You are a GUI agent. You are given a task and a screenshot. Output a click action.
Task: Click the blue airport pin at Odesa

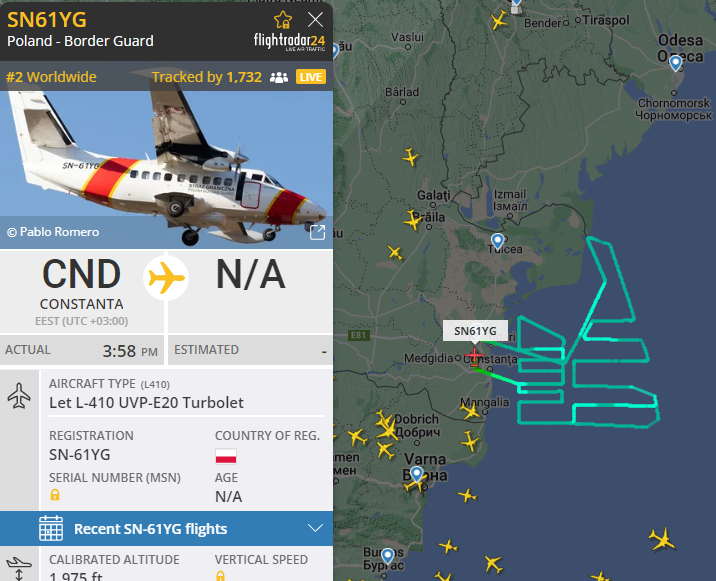(676, 63)
